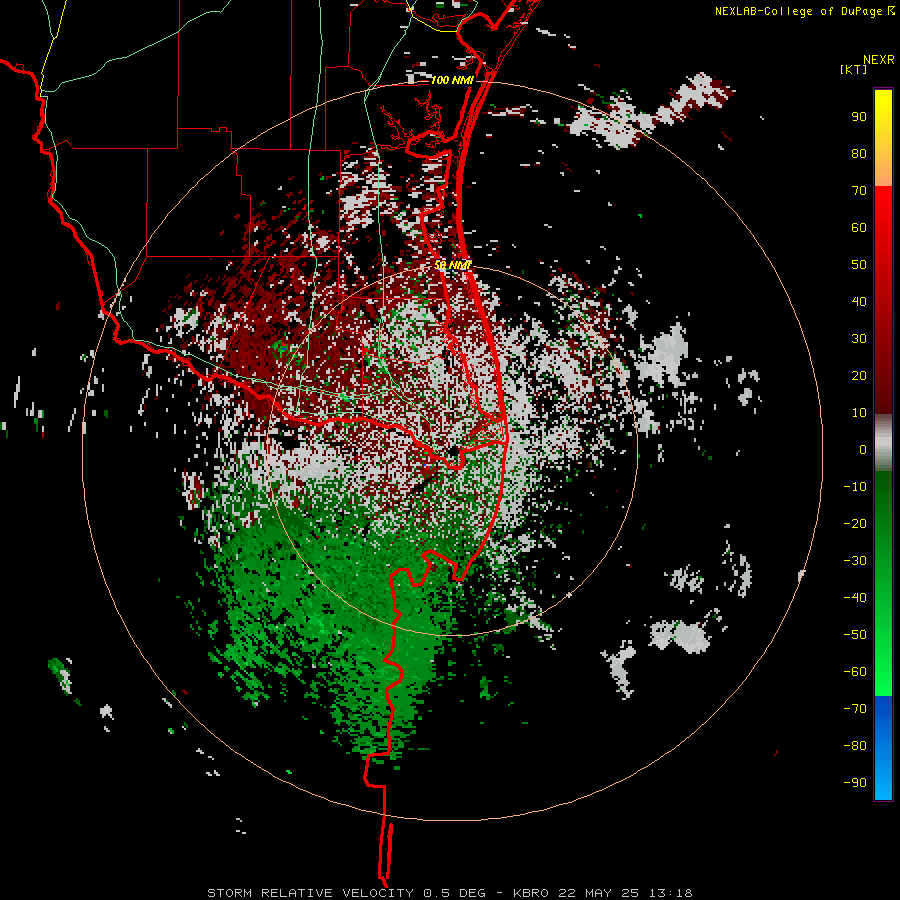Click the 70 value on velocity scale
900x900 pixels.
[x=859, y=191]
